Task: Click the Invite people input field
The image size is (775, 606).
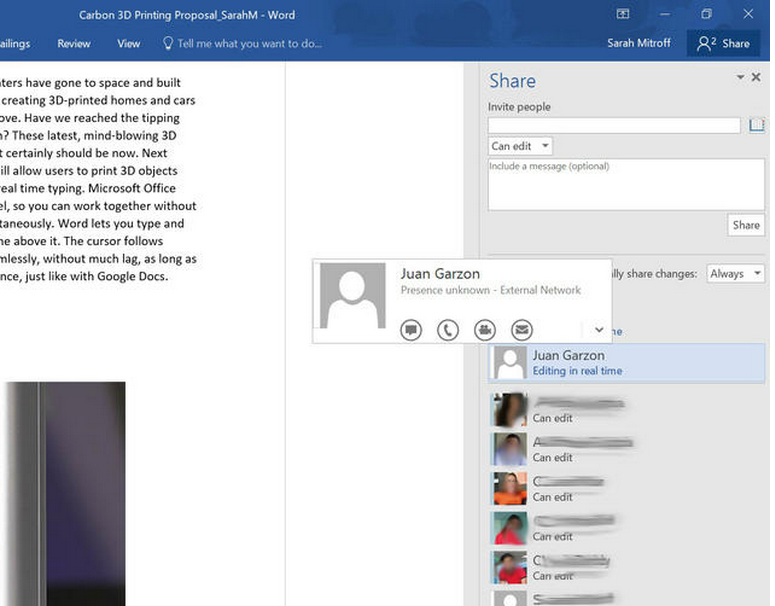Action: tap(614, 125)
